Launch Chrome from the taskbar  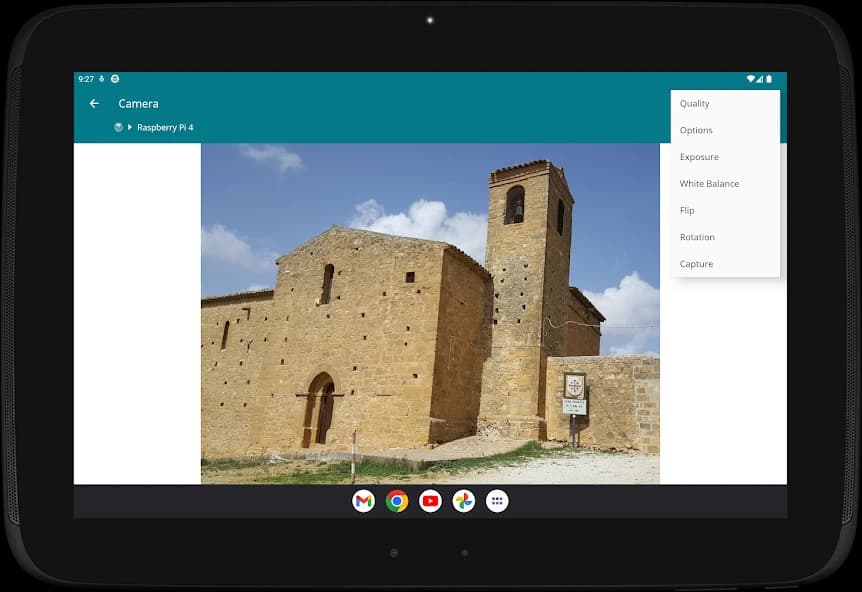(397, 501)
